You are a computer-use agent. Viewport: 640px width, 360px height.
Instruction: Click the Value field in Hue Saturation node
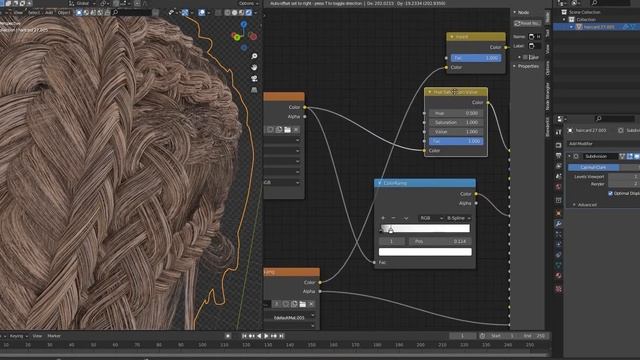pos(456,132)
